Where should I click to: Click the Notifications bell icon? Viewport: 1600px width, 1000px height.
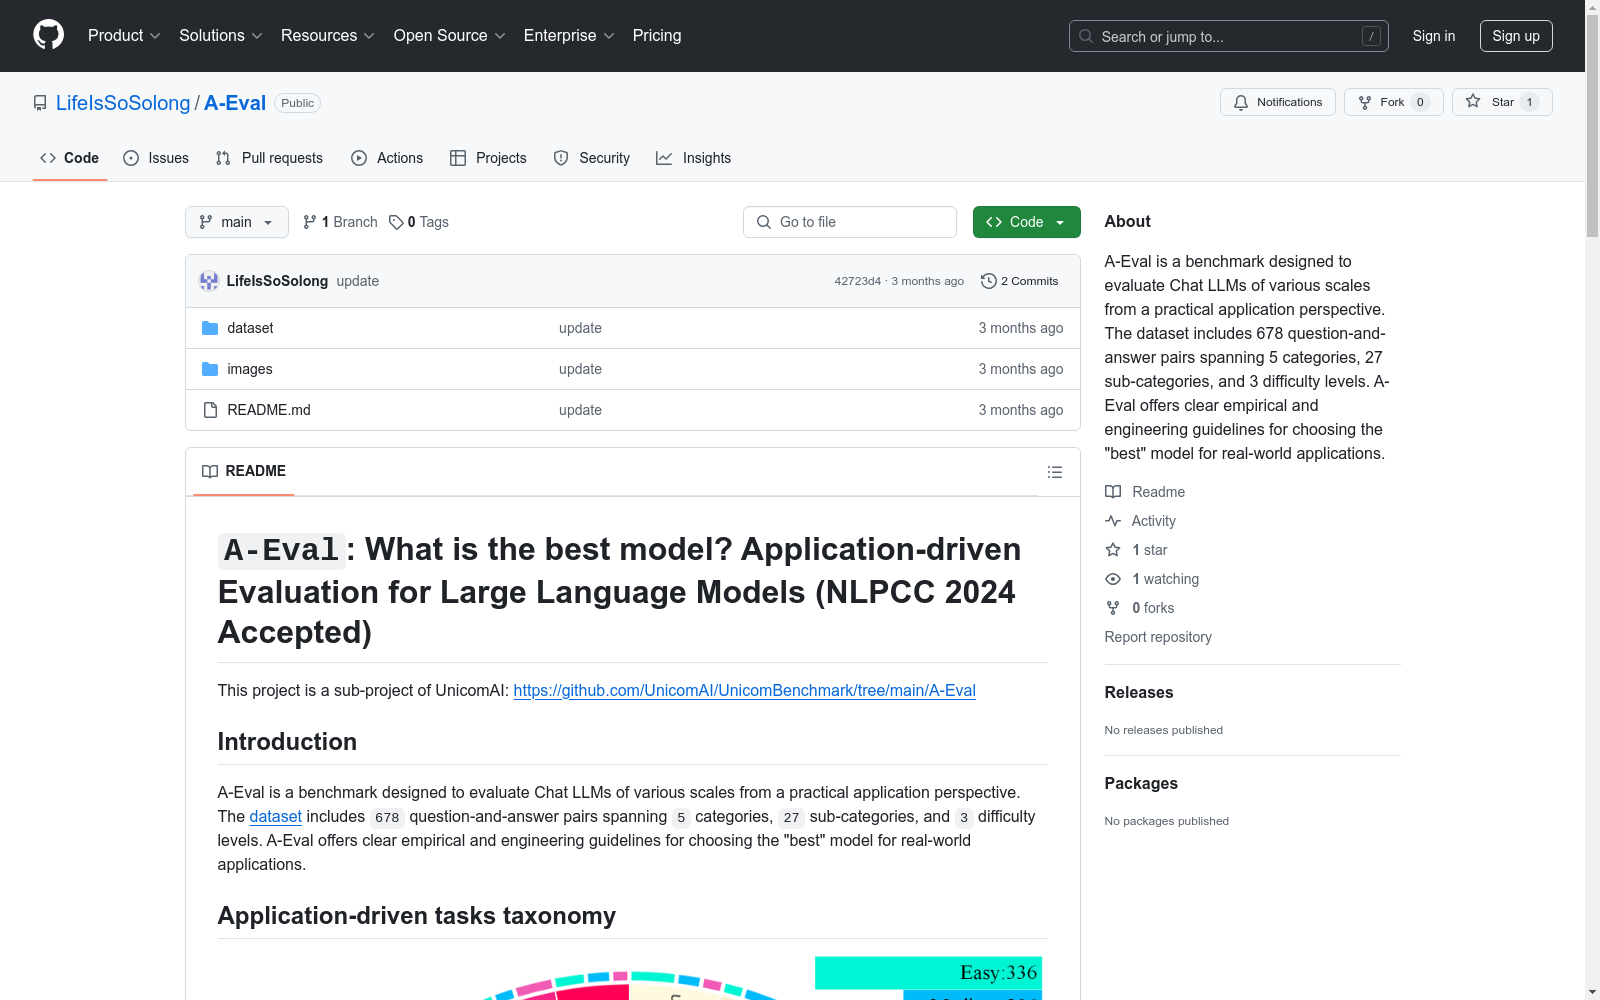click(1241, 102)
